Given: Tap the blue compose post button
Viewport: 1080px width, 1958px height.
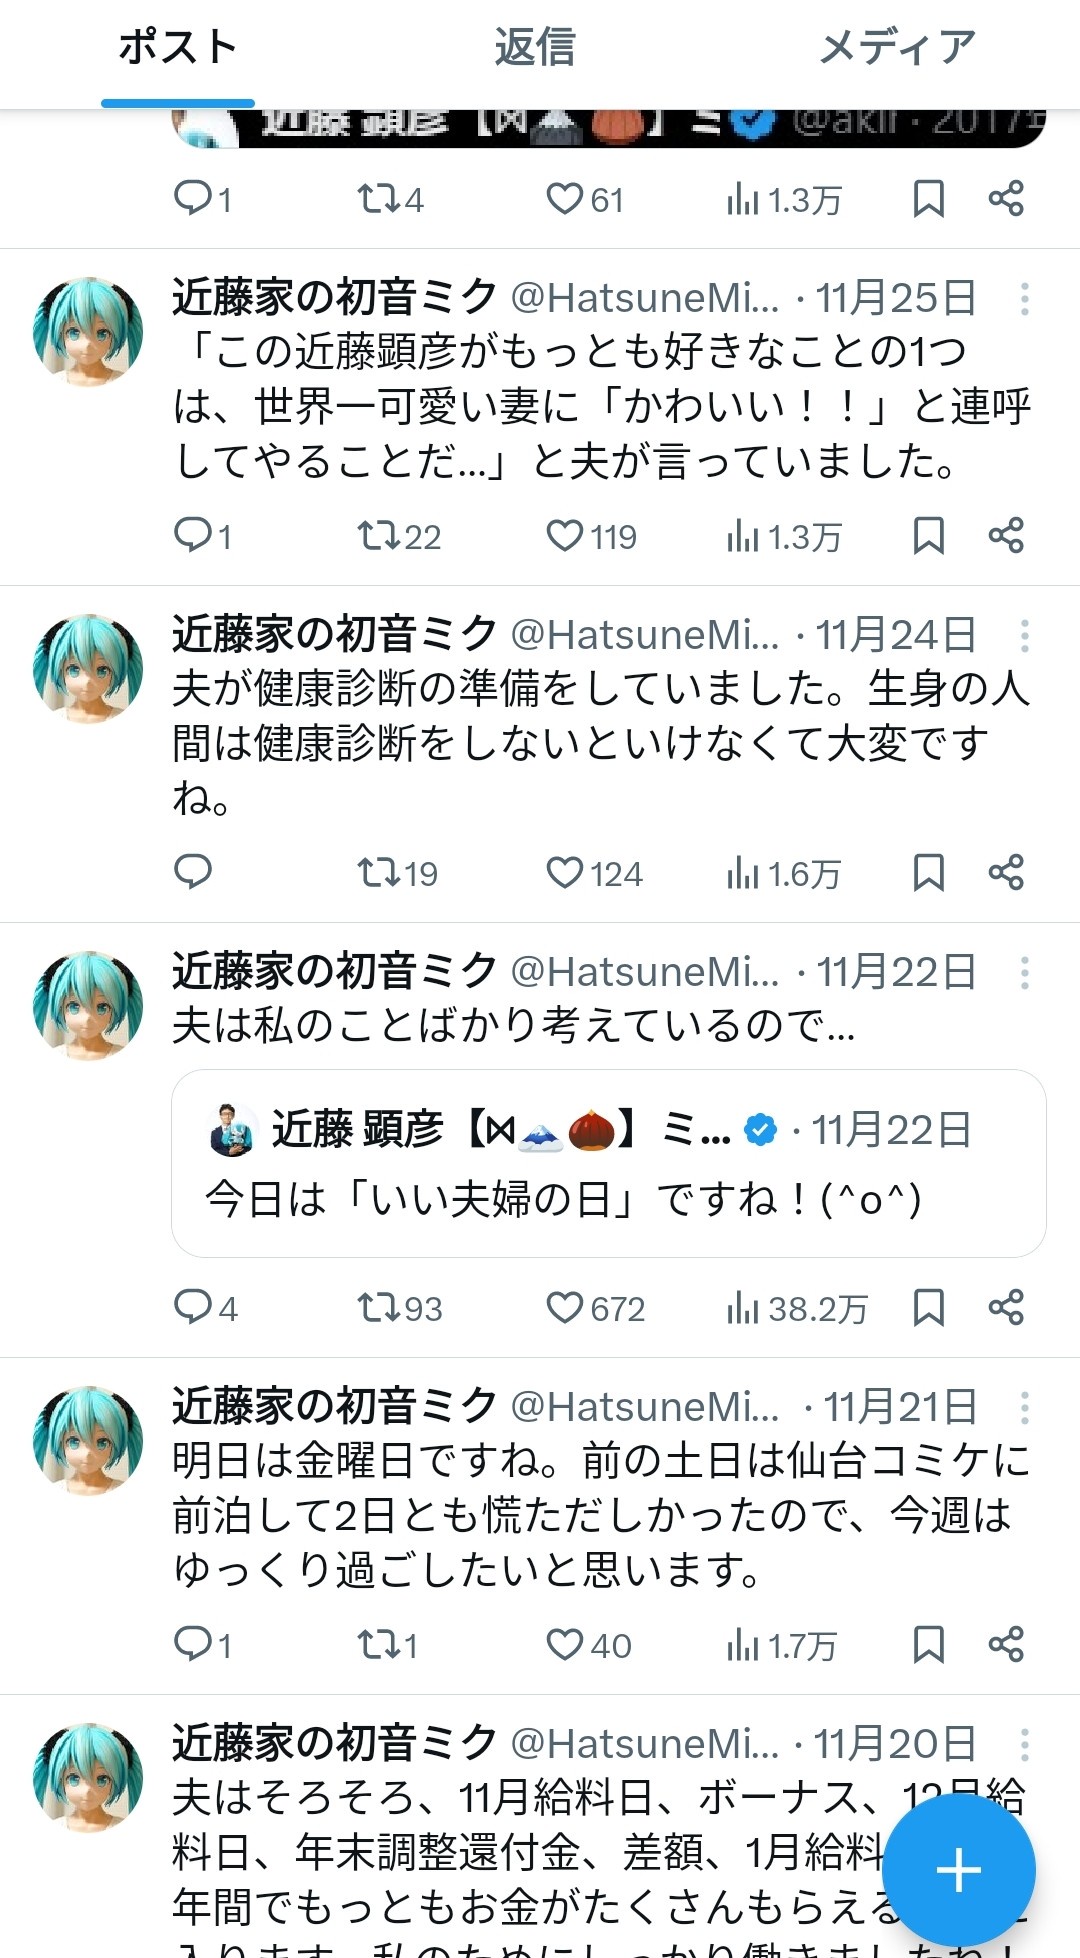Looking at the screenshot, I should (958, 1870).
